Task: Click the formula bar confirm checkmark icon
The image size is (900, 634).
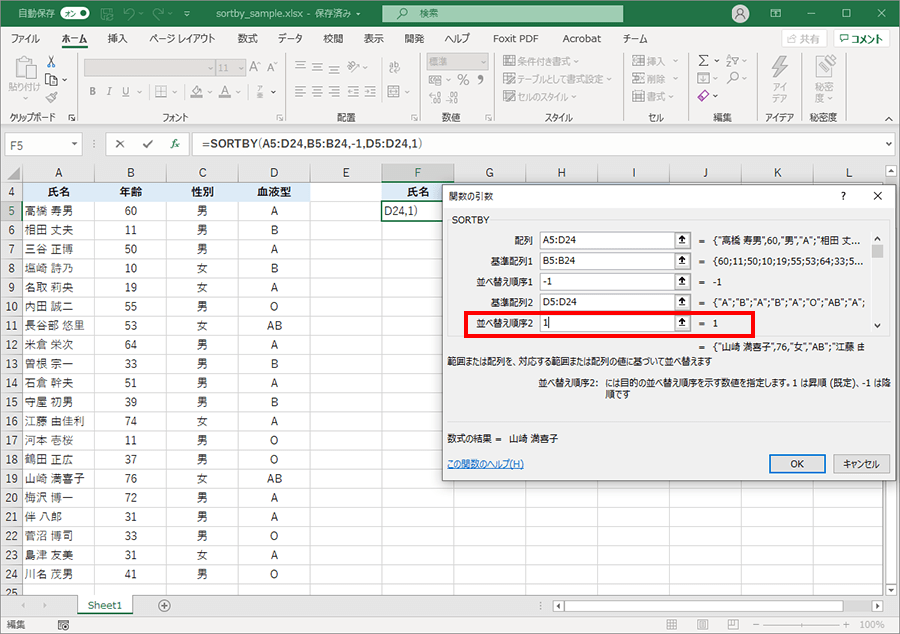Action: click(x=148, y=144)
